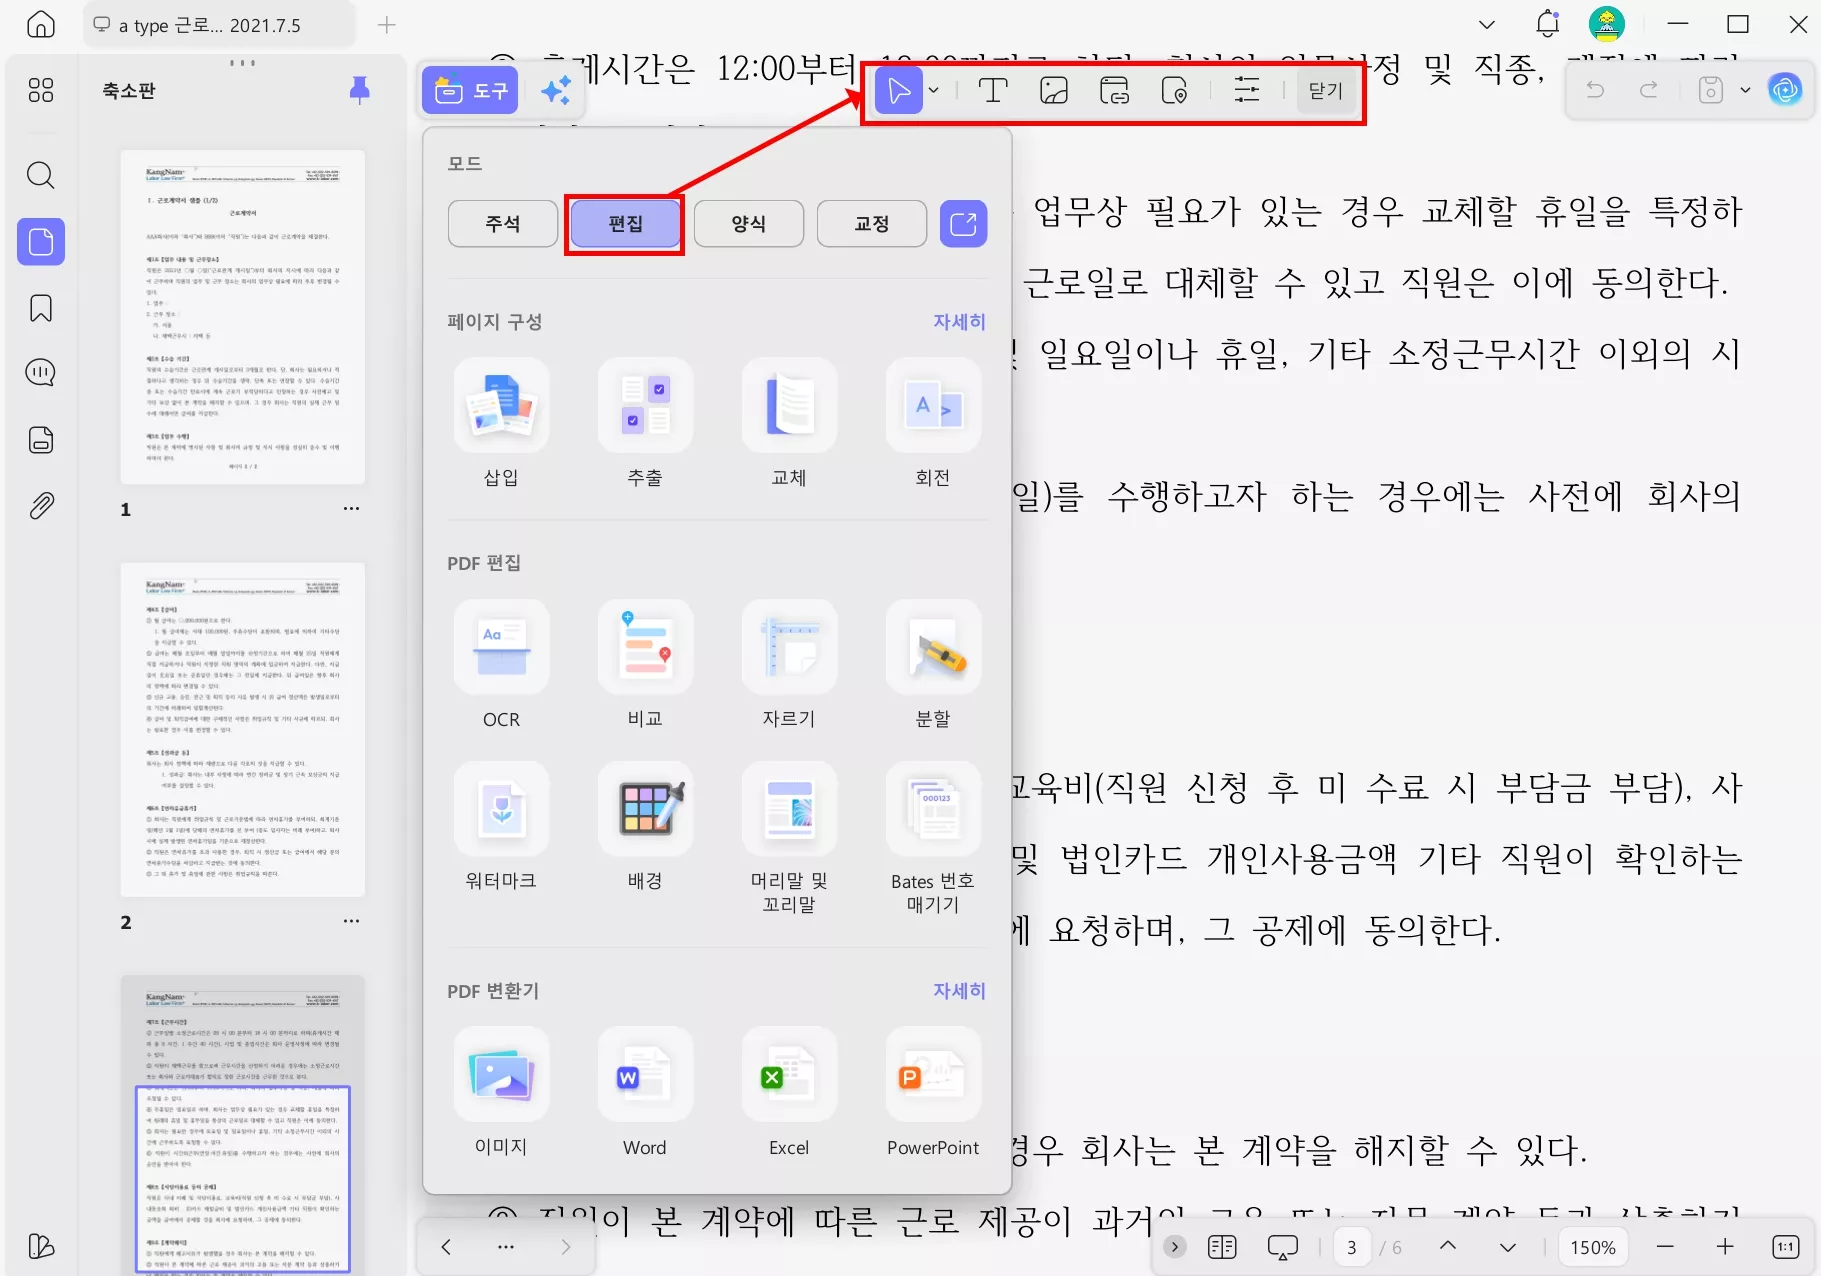Toggle 1:1 actual size zoom
Image resolution: width=1821 pixels, height=1276 pixels.
point(1786,1246)
